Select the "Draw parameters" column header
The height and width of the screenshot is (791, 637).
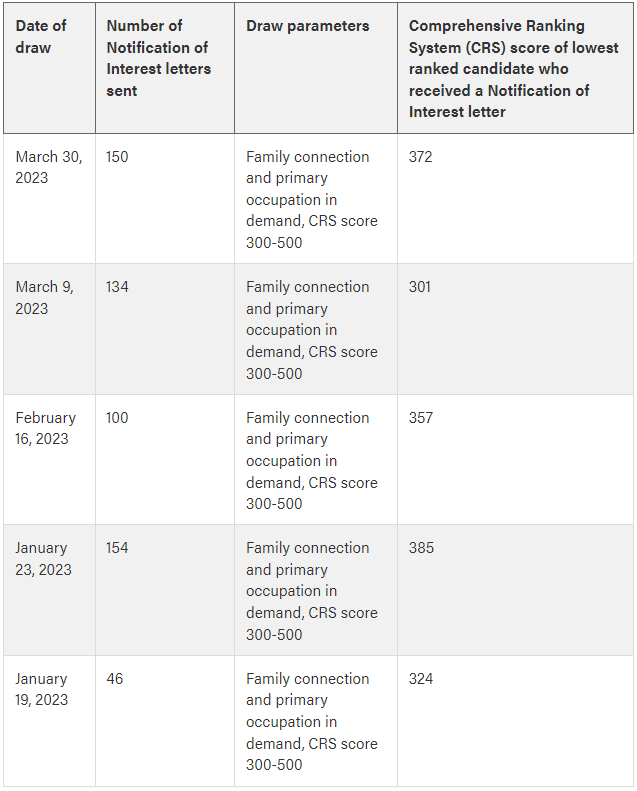point(307,26)
